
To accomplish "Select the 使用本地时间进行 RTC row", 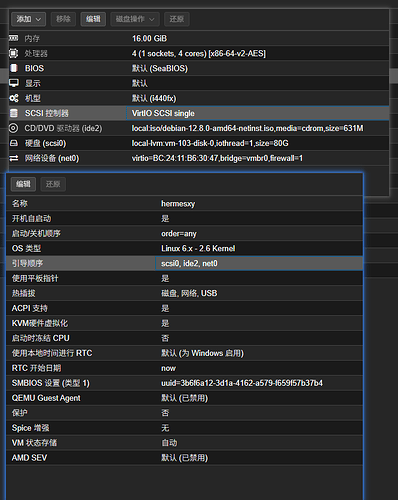I will [184, 353].
